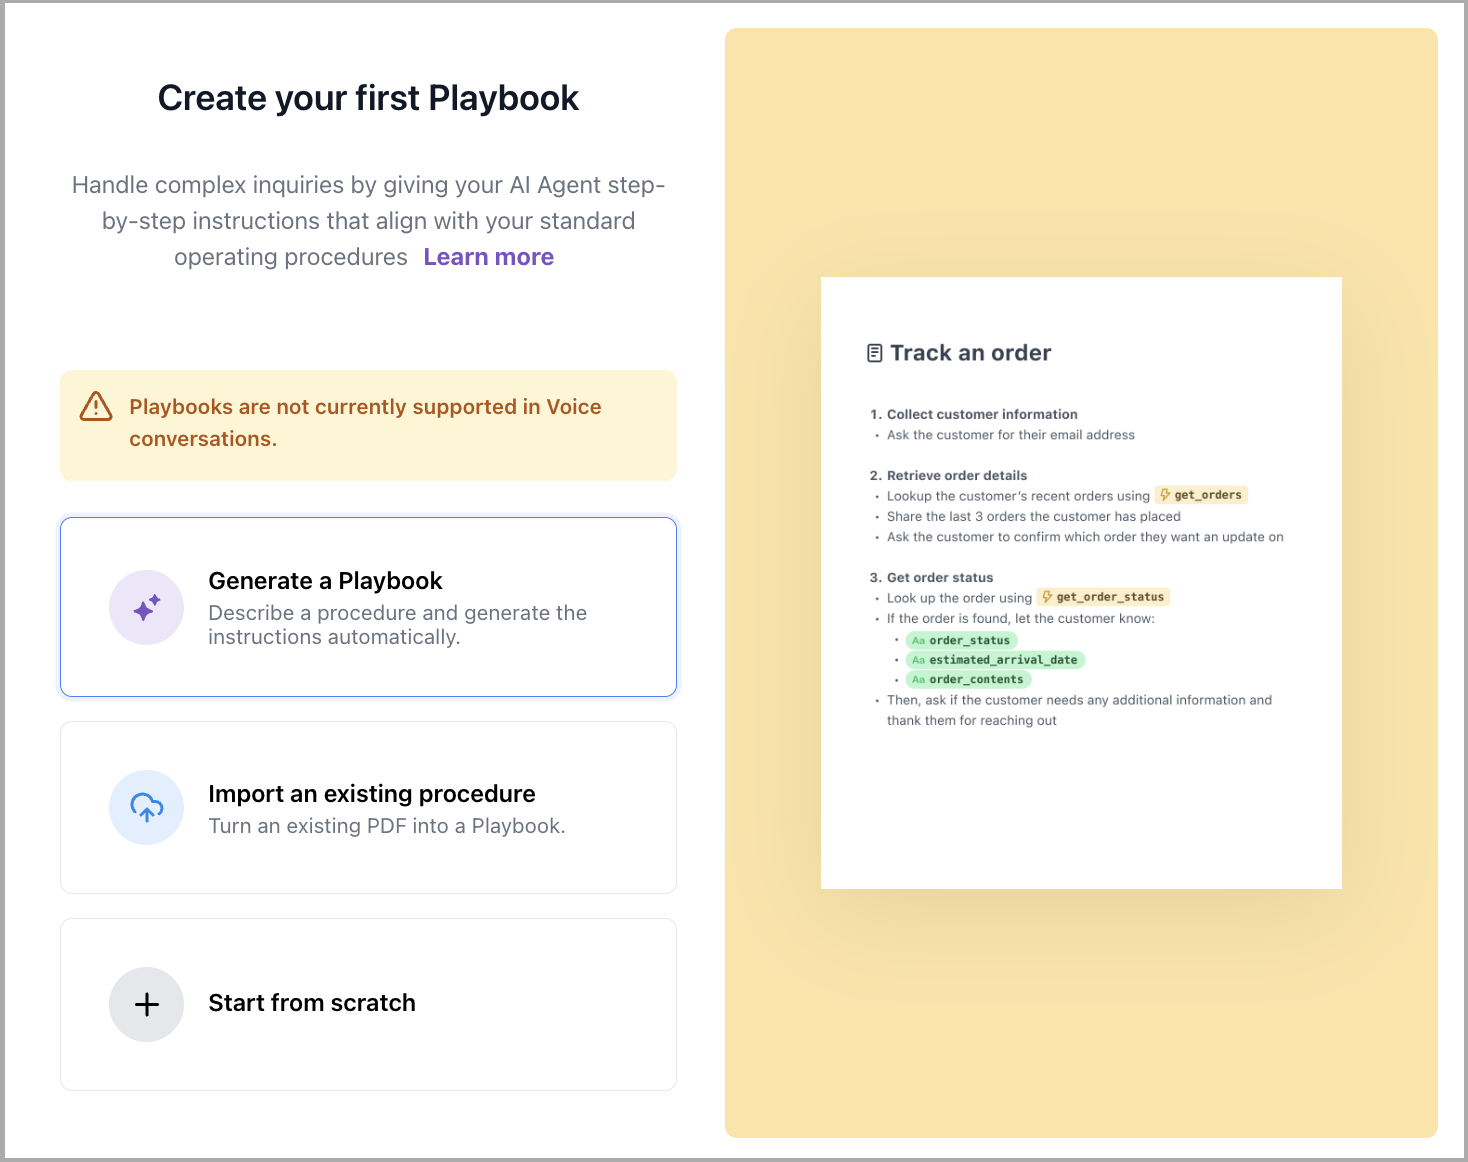The width and height of the screenshot is (1468, 1162).
Task: Expand the Get order status step
Action: point(939,577)
